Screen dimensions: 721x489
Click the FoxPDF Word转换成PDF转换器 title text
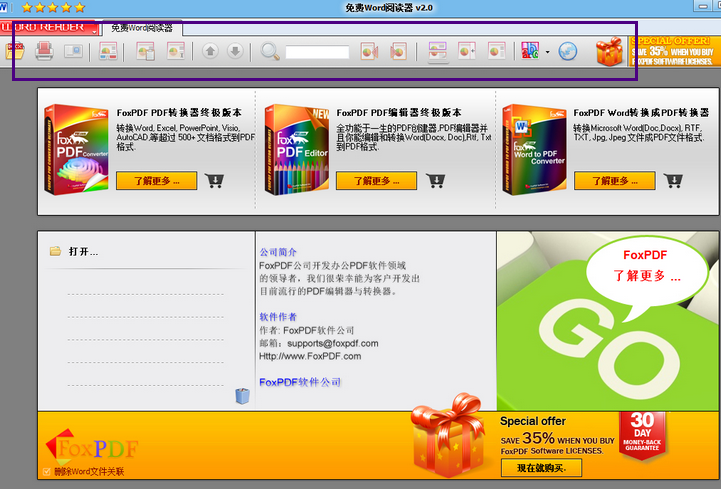tap(641, 113)
